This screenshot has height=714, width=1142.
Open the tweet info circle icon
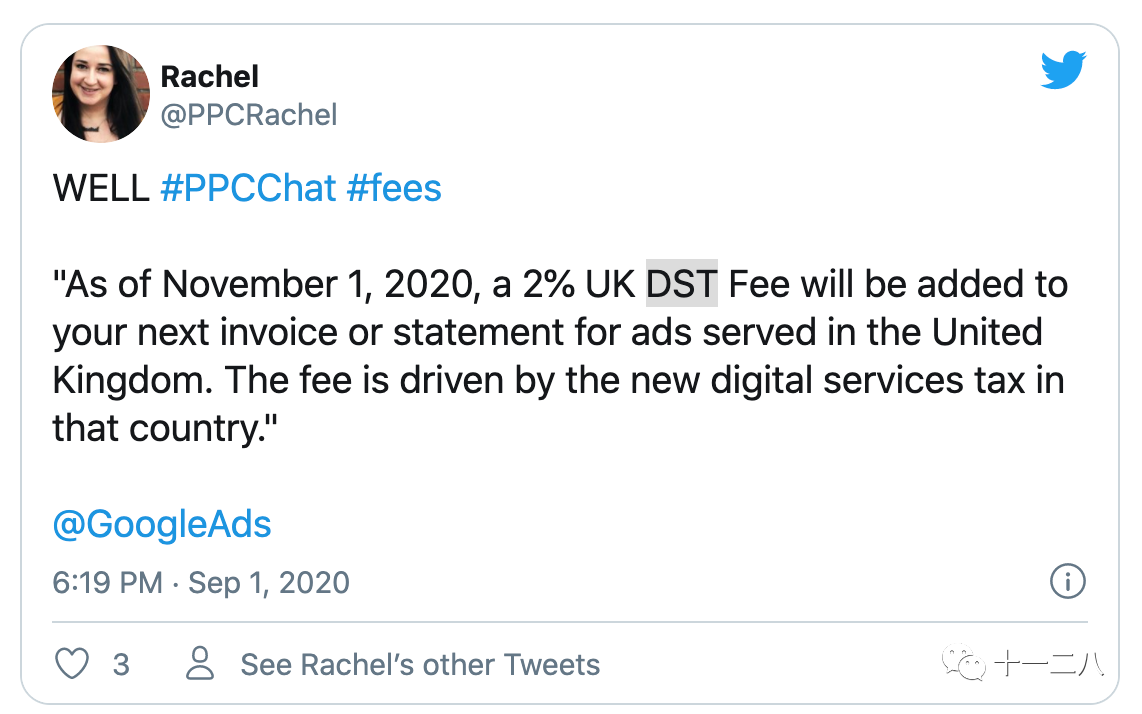1068,582
